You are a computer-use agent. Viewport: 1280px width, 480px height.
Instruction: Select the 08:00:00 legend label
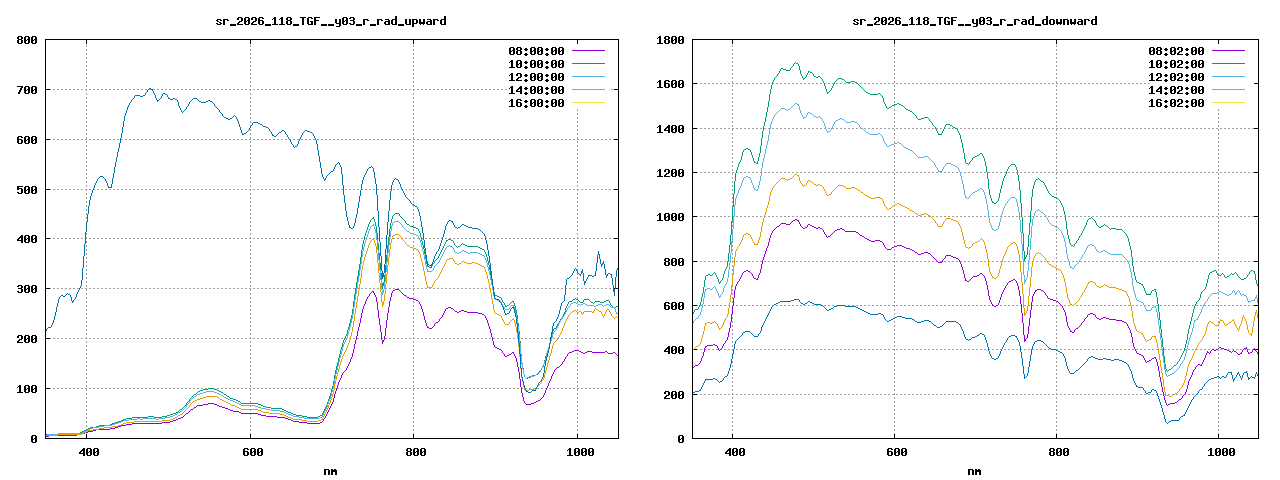point(536,51)
